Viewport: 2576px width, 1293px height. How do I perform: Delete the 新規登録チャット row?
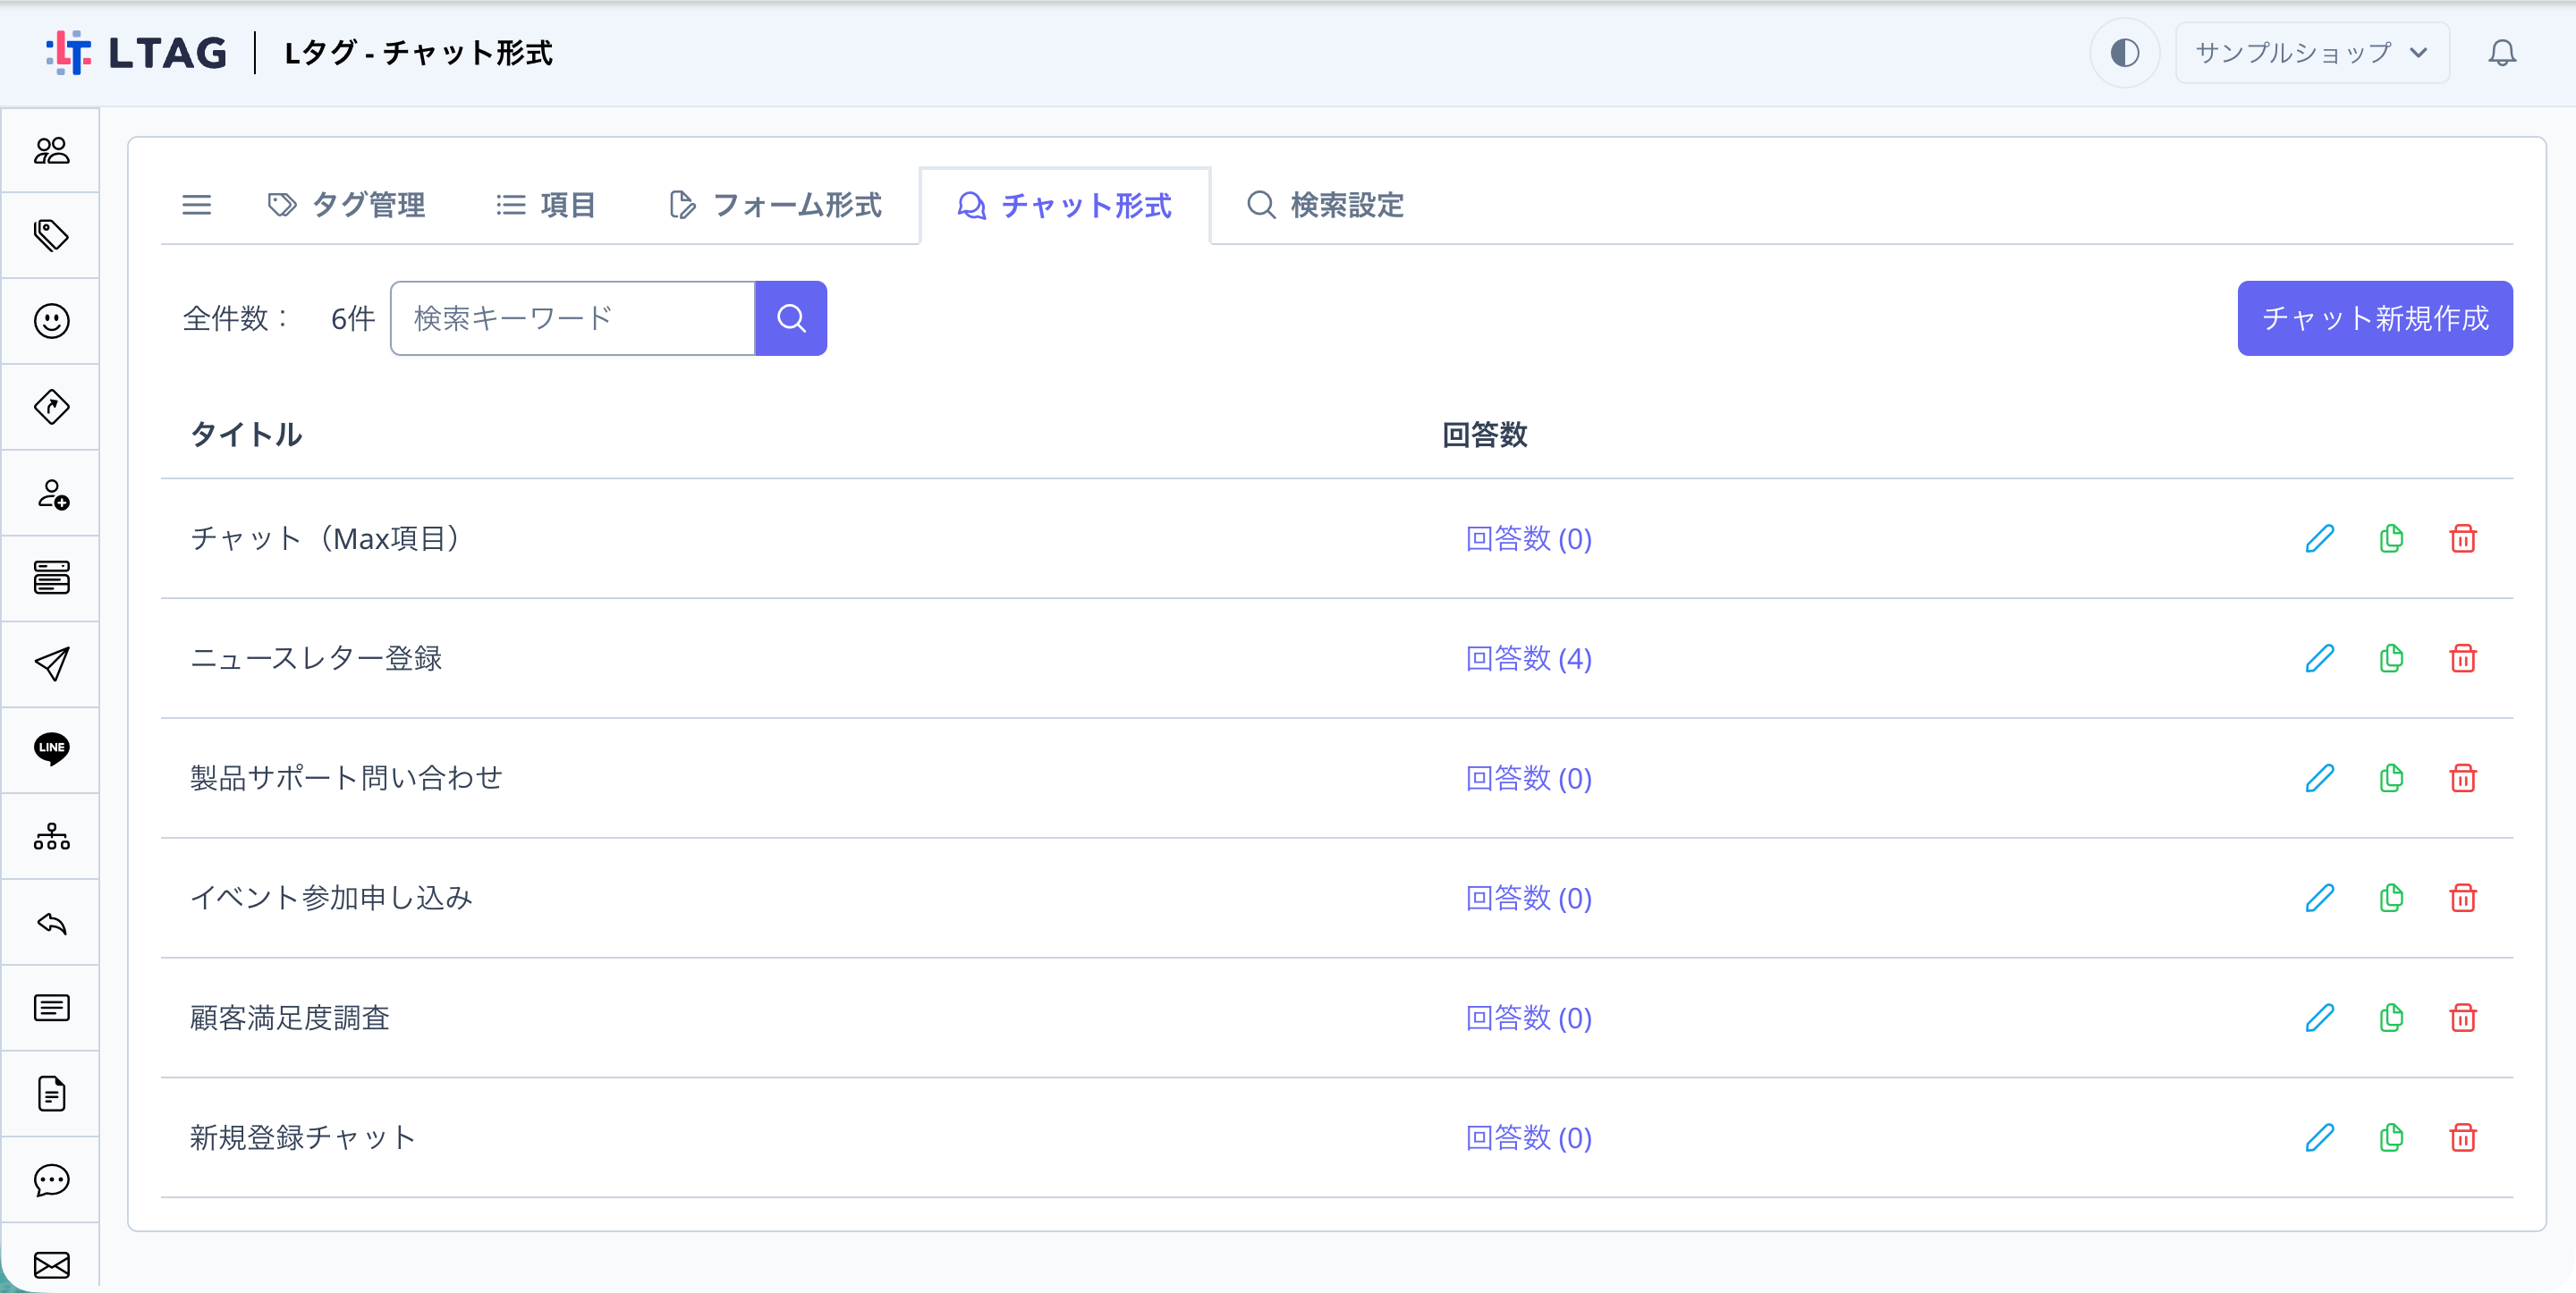2462,1138
